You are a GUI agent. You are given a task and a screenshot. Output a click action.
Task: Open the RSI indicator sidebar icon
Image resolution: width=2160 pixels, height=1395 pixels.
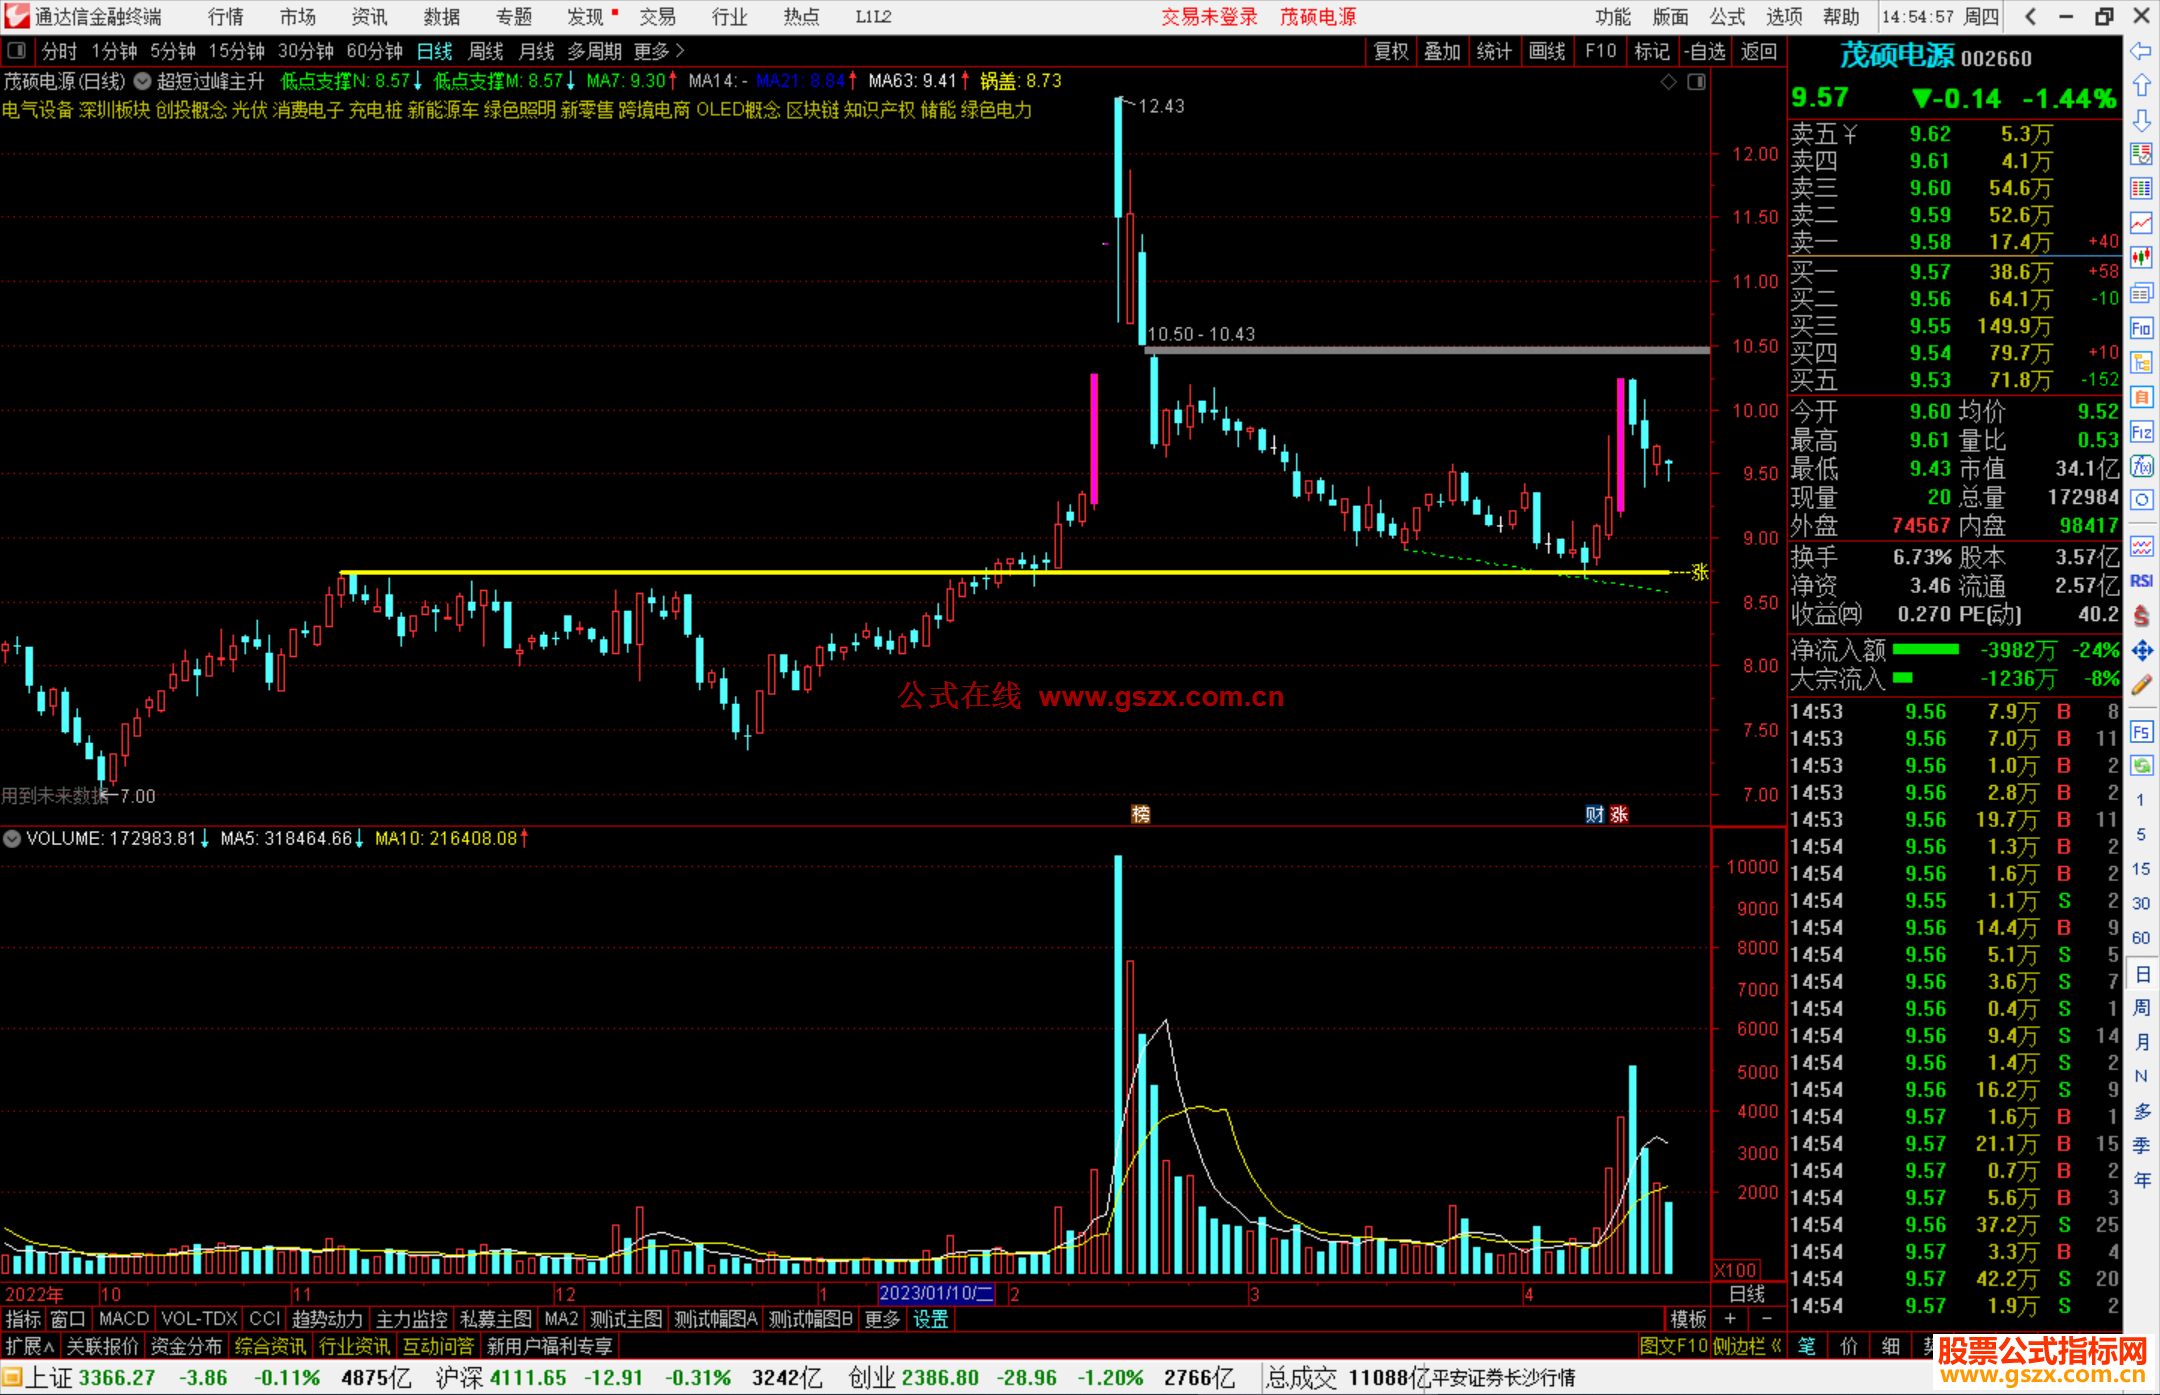(2141, 581)
